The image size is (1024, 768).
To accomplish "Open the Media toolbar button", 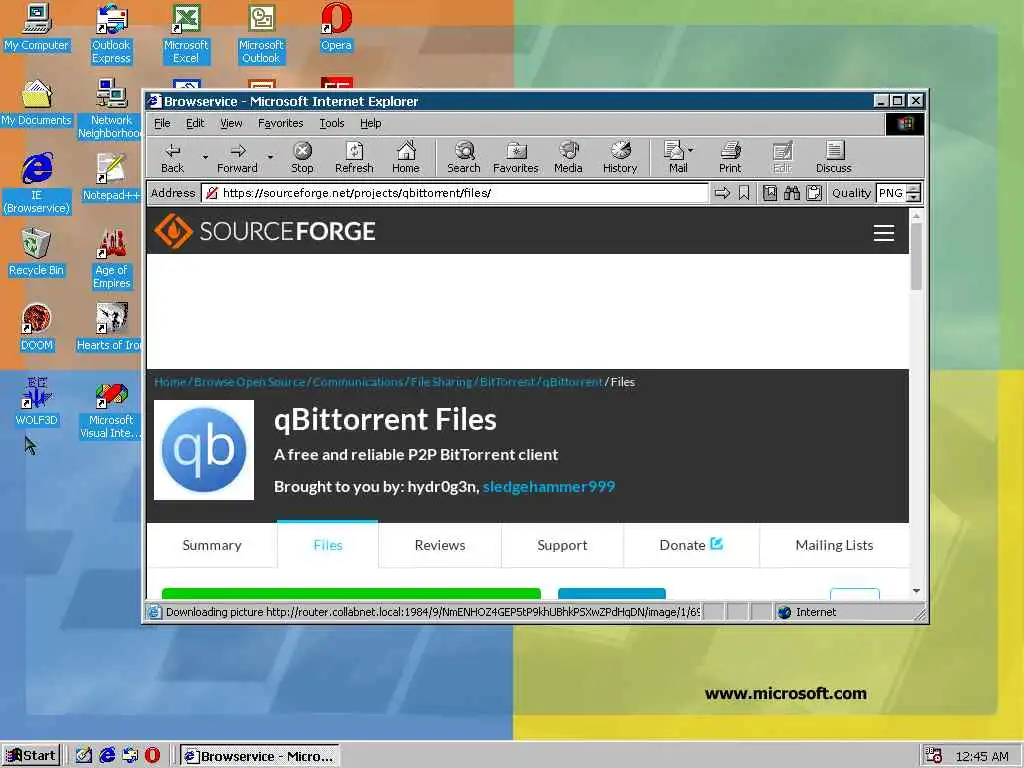I will (x=568, y=157).
